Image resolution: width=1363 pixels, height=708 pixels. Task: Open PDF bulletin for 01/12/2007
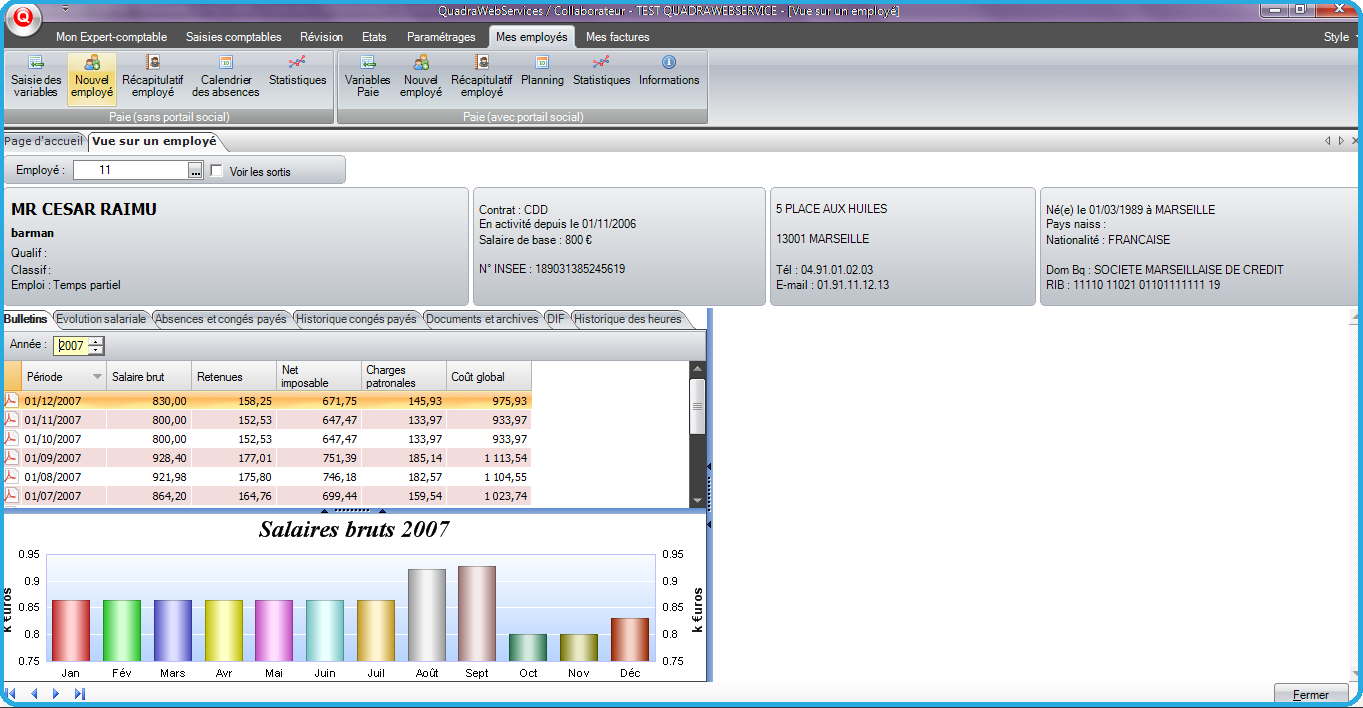point(12,400)
